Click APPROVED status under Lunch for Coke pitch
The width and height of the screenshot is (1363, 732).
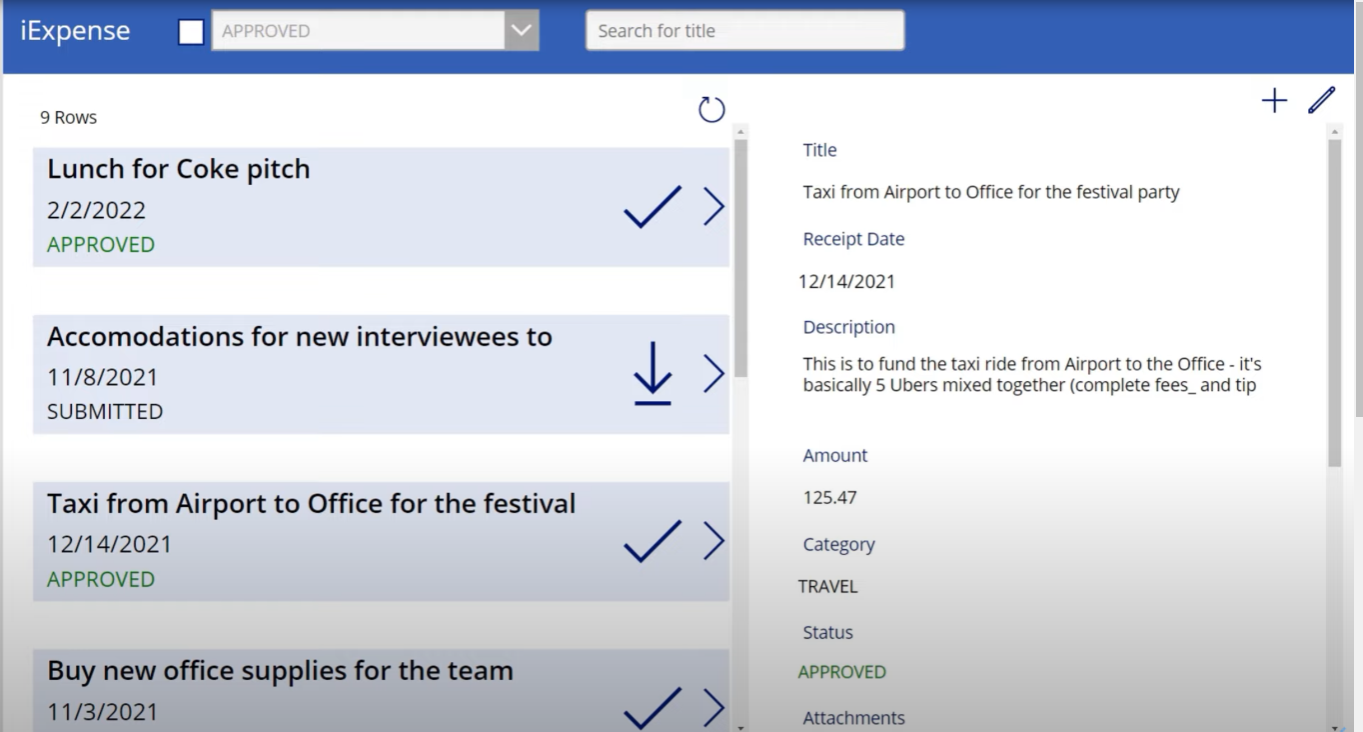coord(101,244)
